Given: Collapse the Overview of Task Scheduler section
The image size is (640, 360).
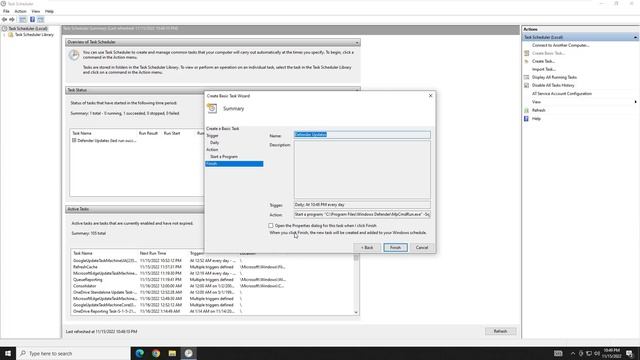Looking at the screenshot, I should [x=357, y=42].
